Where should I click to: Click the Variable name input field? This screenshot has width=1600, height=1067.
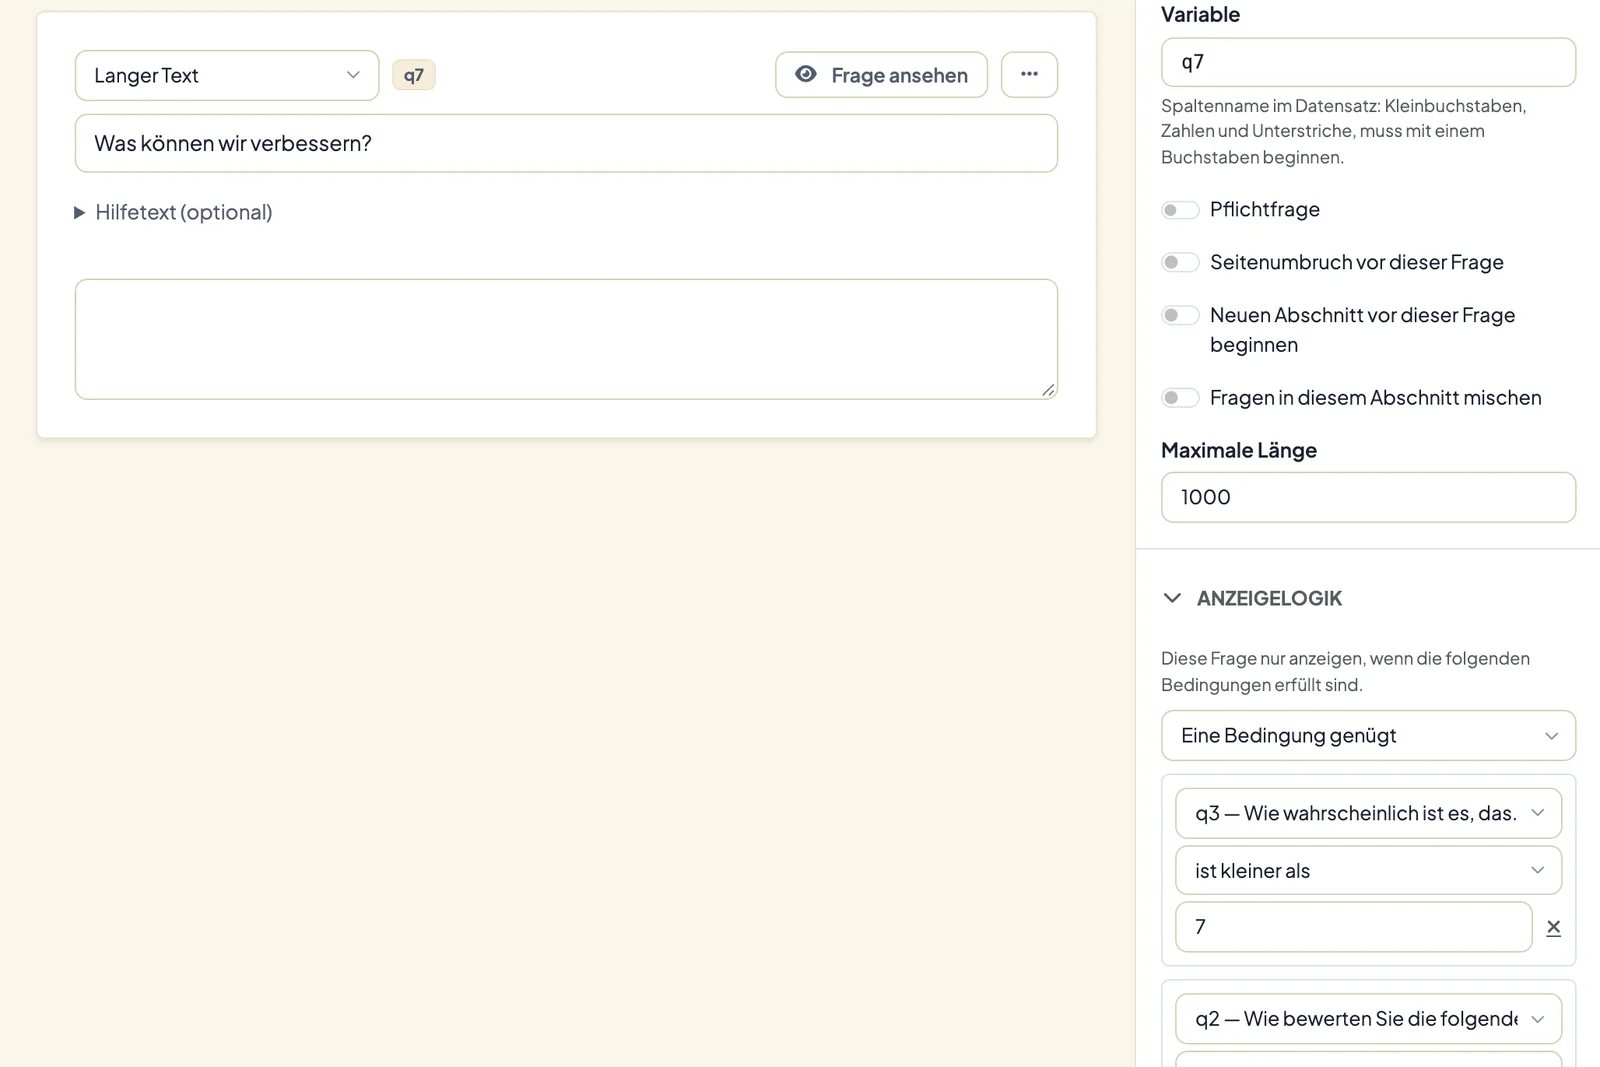click(1368, 62)
